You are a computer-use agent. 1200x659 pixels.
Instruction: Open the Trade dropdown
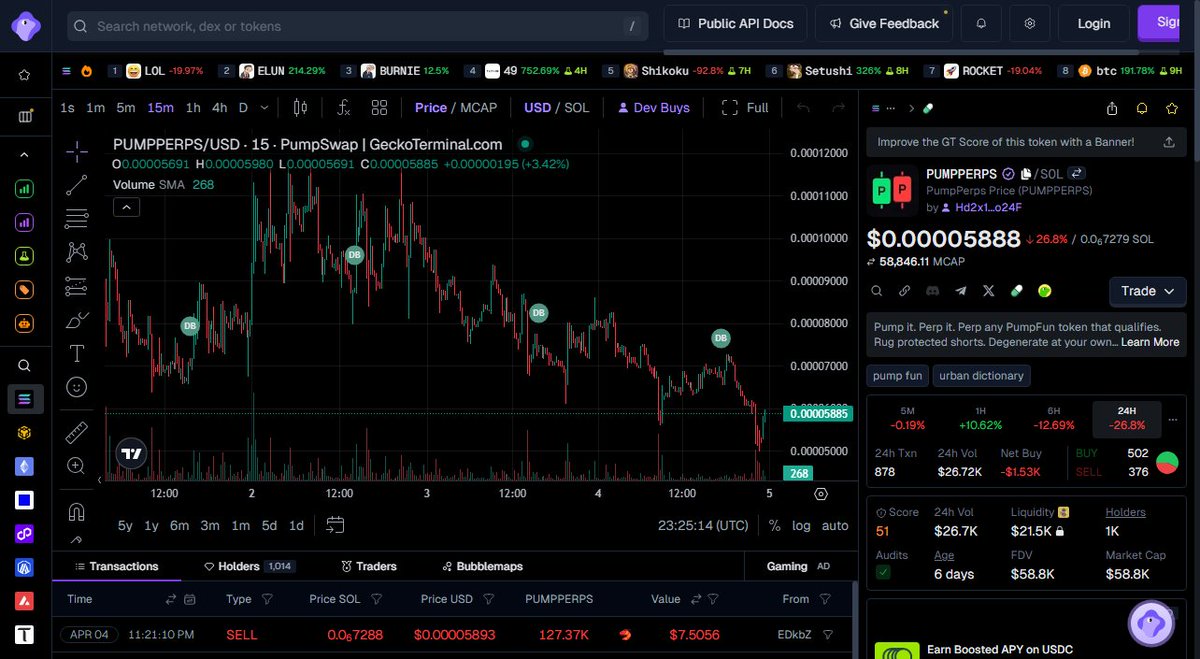pos(1148,291)
